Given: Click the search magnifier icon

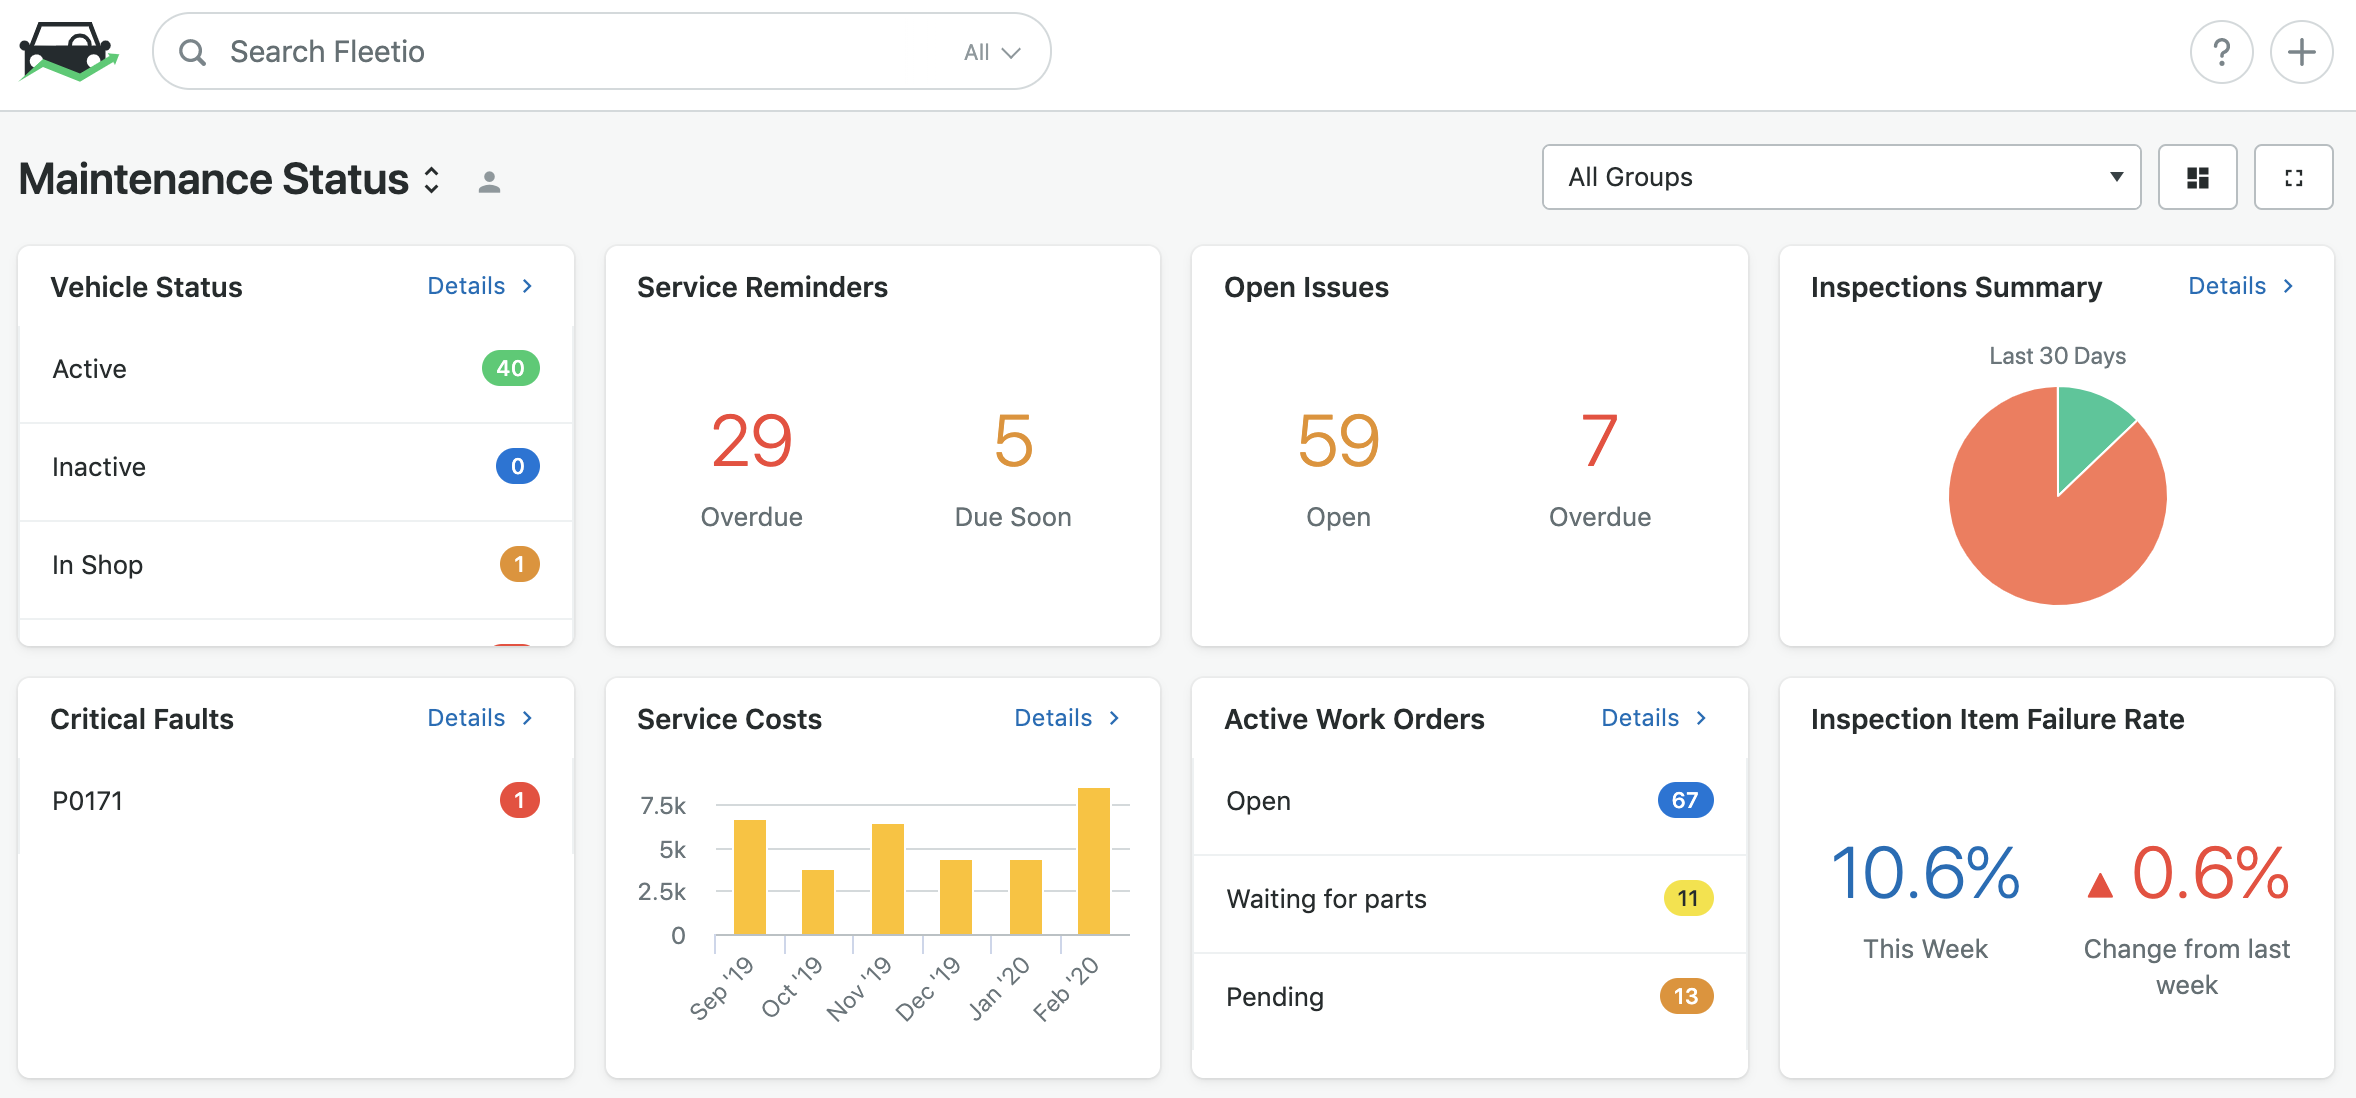Looking at the screenshot, I should pyautogui.click(x=192, y=52).
